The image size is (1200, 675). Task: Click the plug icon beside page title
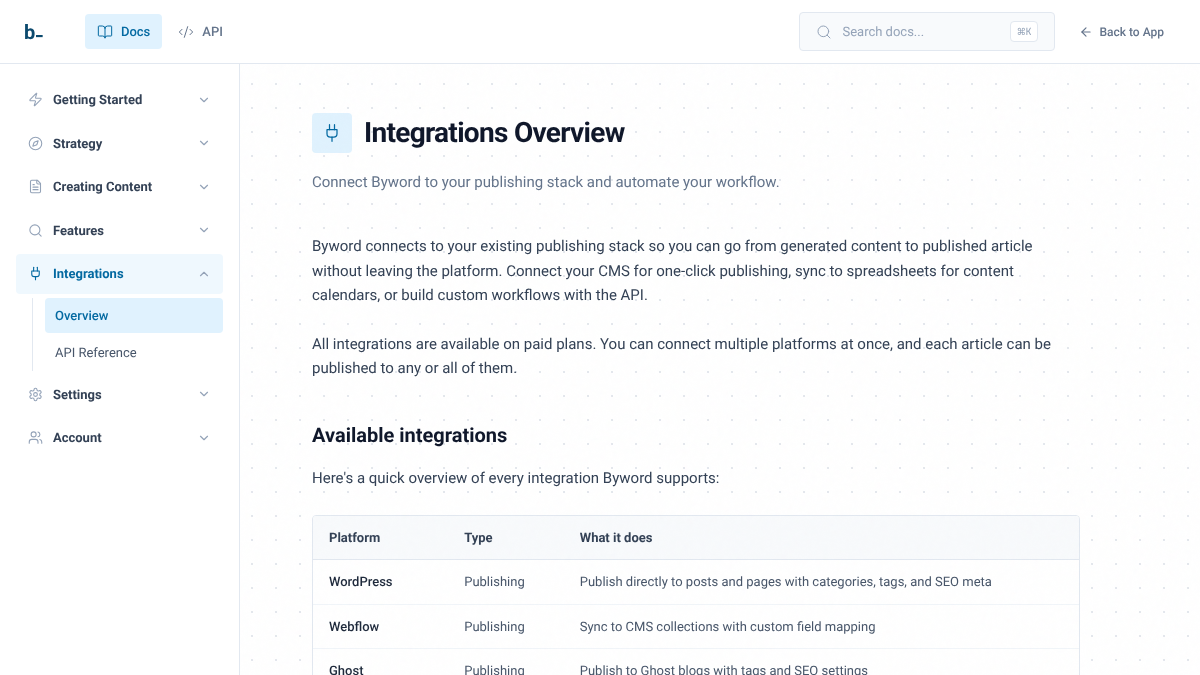332,133
